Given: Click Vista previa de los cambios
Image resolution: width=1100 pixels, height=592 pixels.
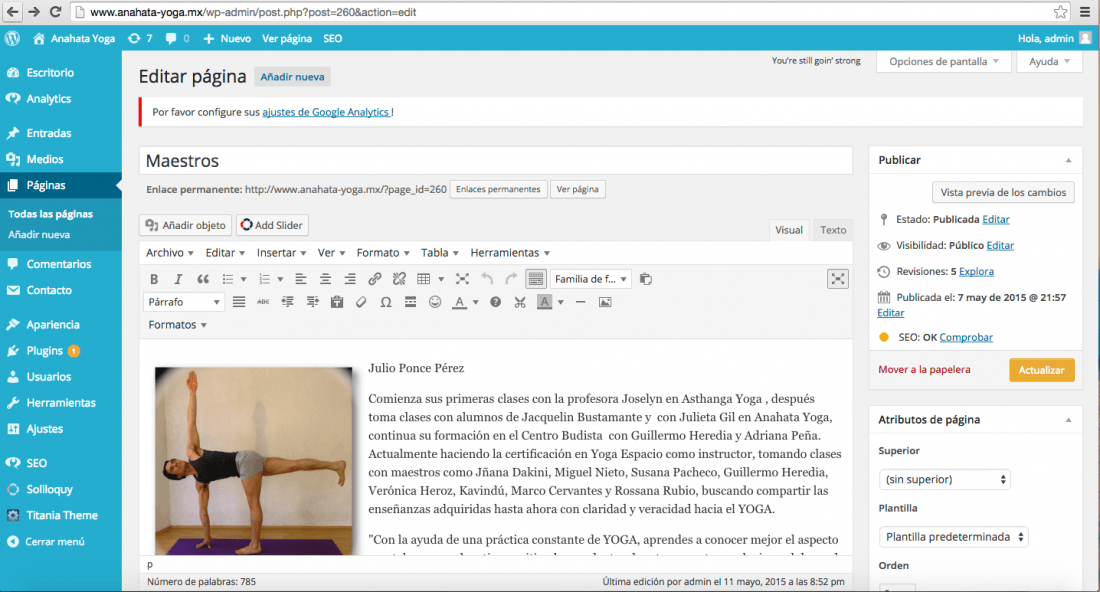Looking at the screenshot, I should [x=1003, y=193].
